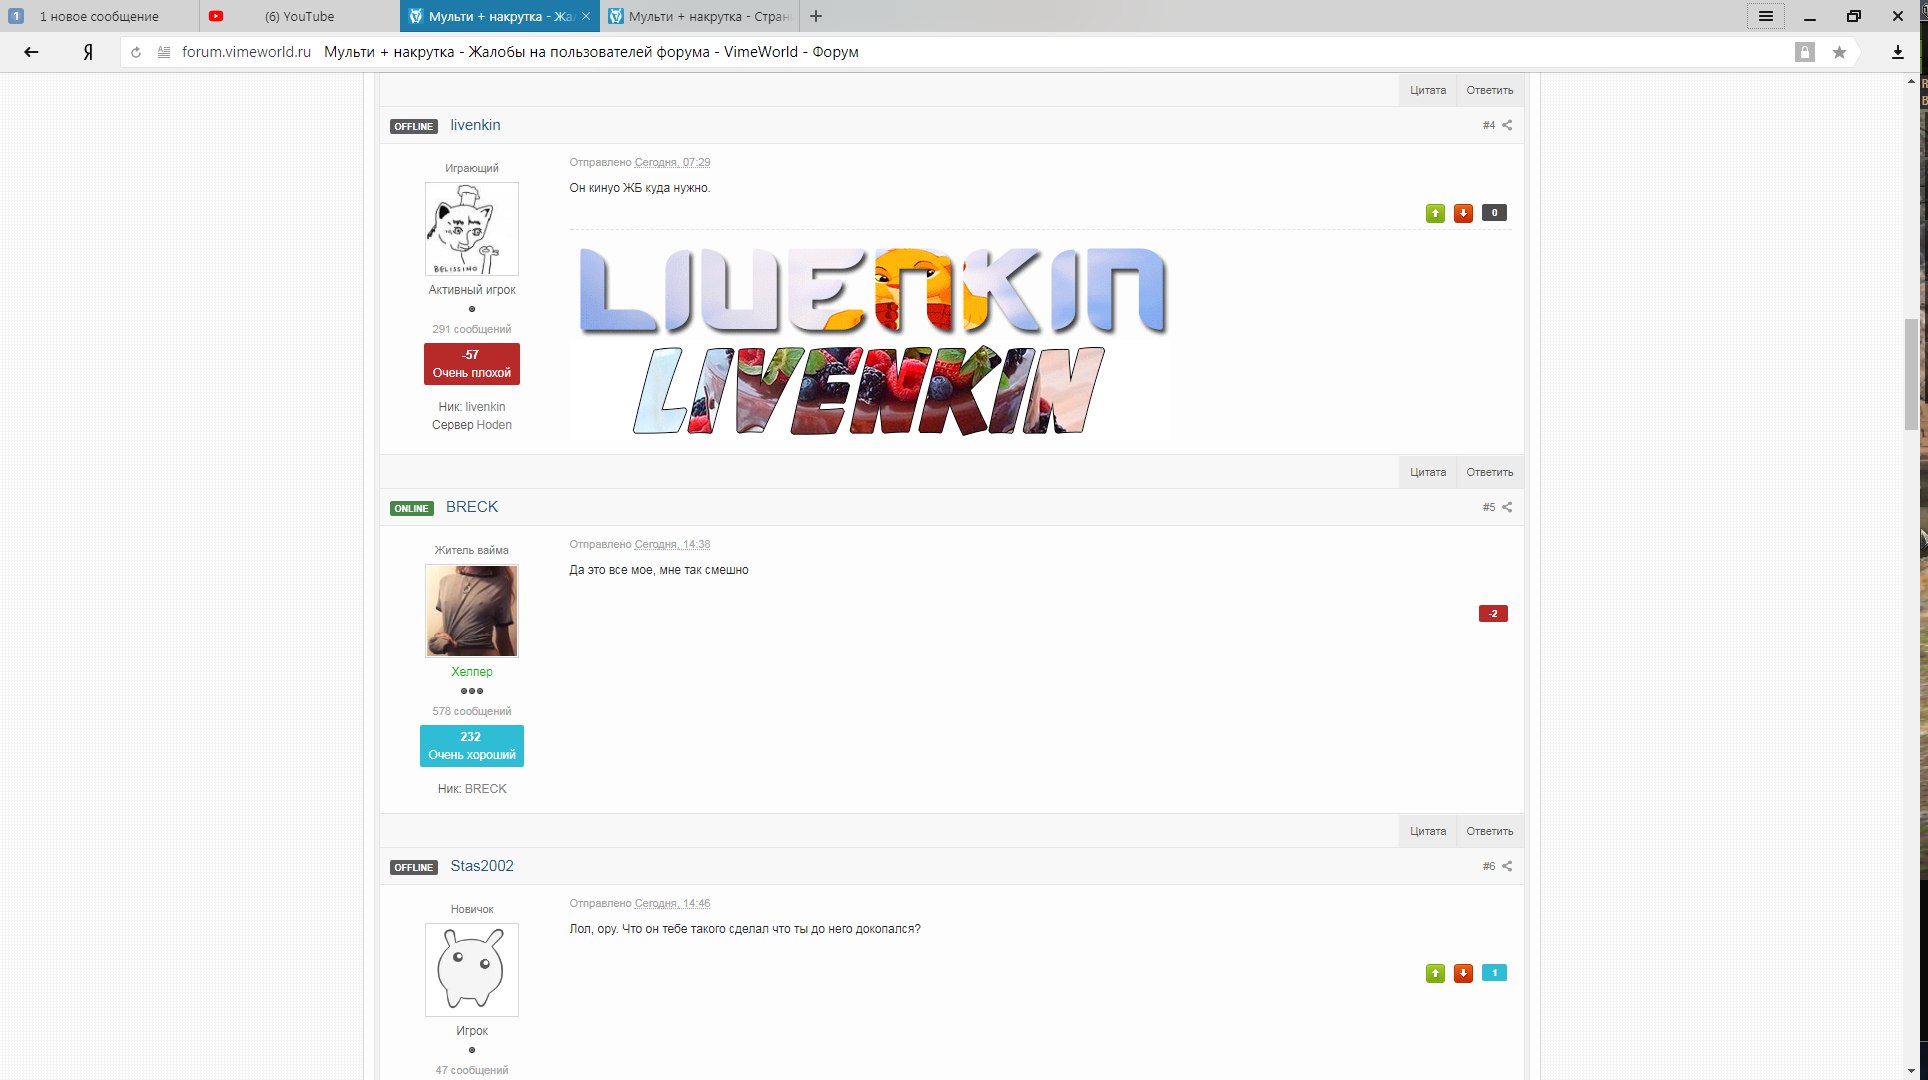The width and height of the screenshot is (1928, 1080).
Task: Open Stas2002's profile via username link
Action: 482,866
